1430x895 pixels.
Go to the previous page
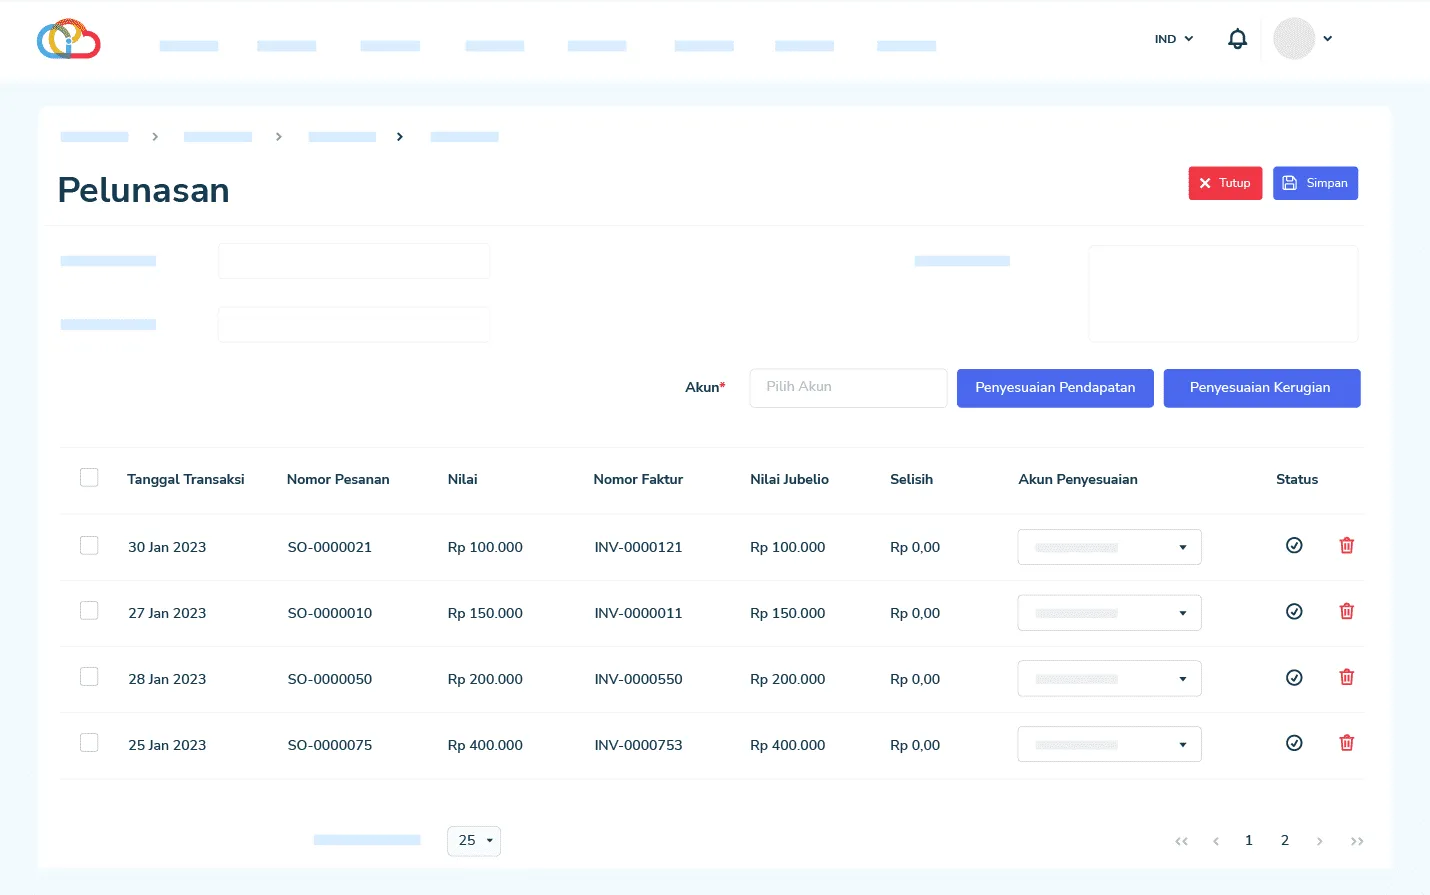(1216, 841)
